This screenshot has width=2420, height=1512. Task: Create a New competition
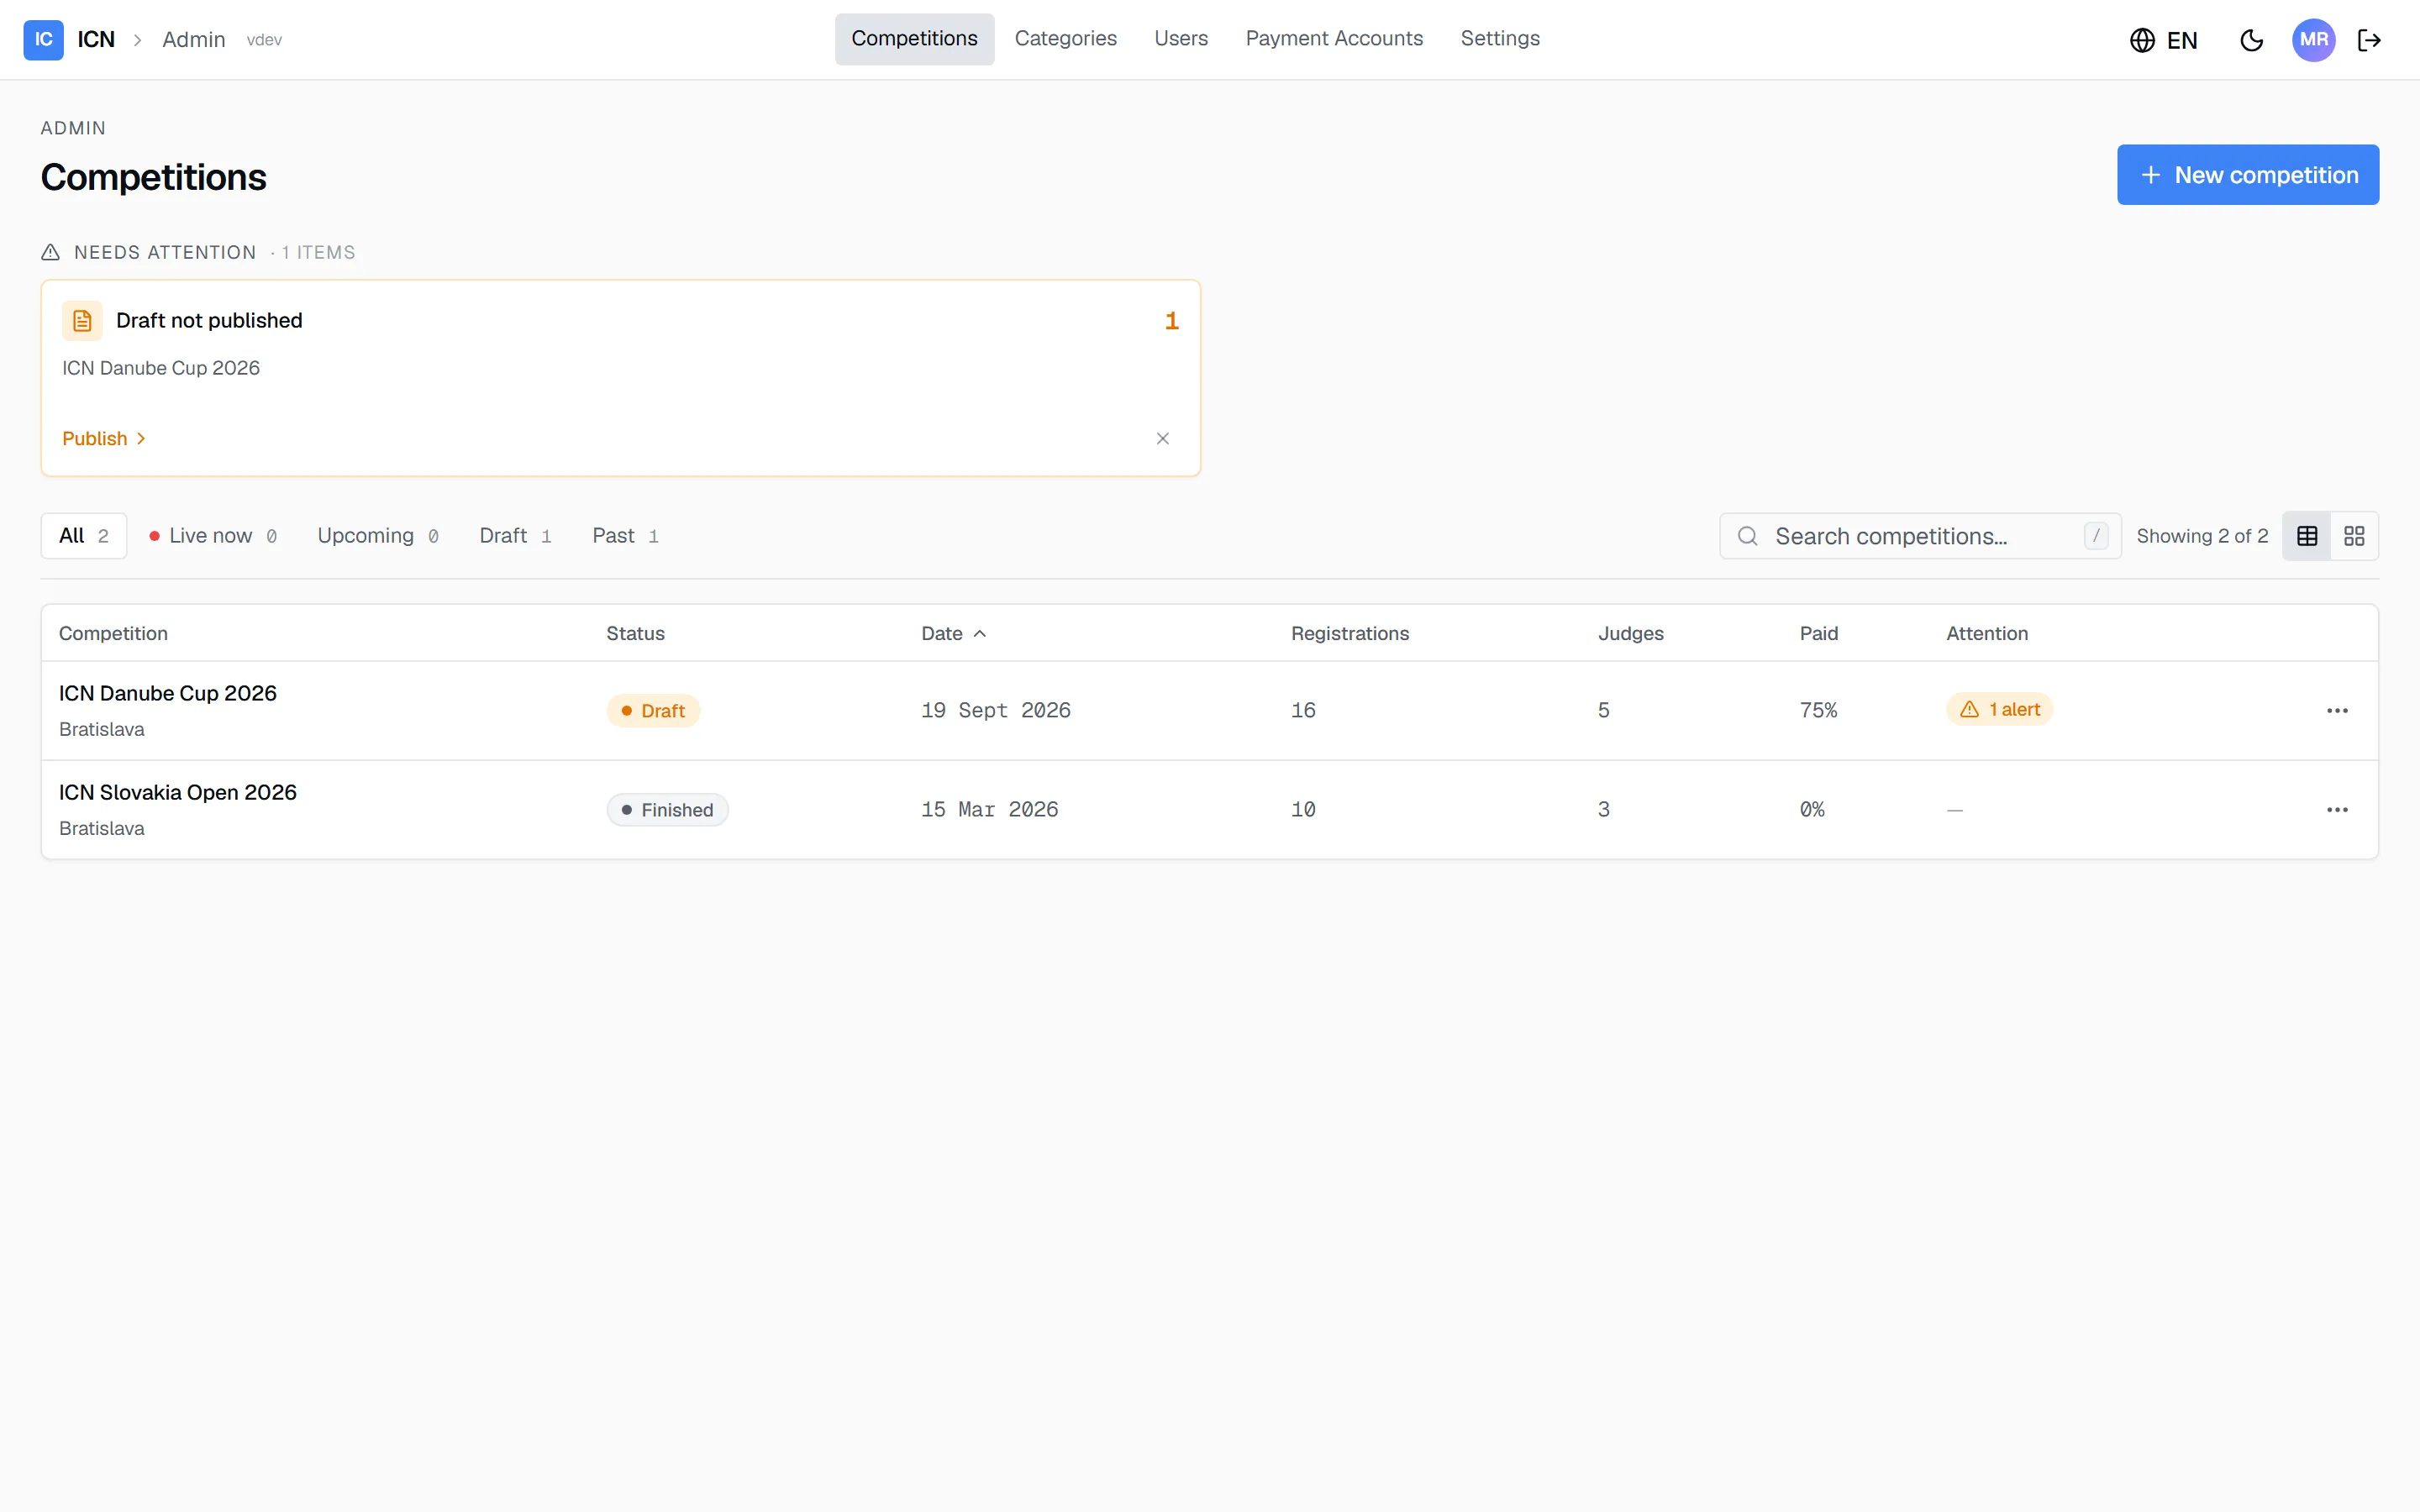click(2247, 175)
